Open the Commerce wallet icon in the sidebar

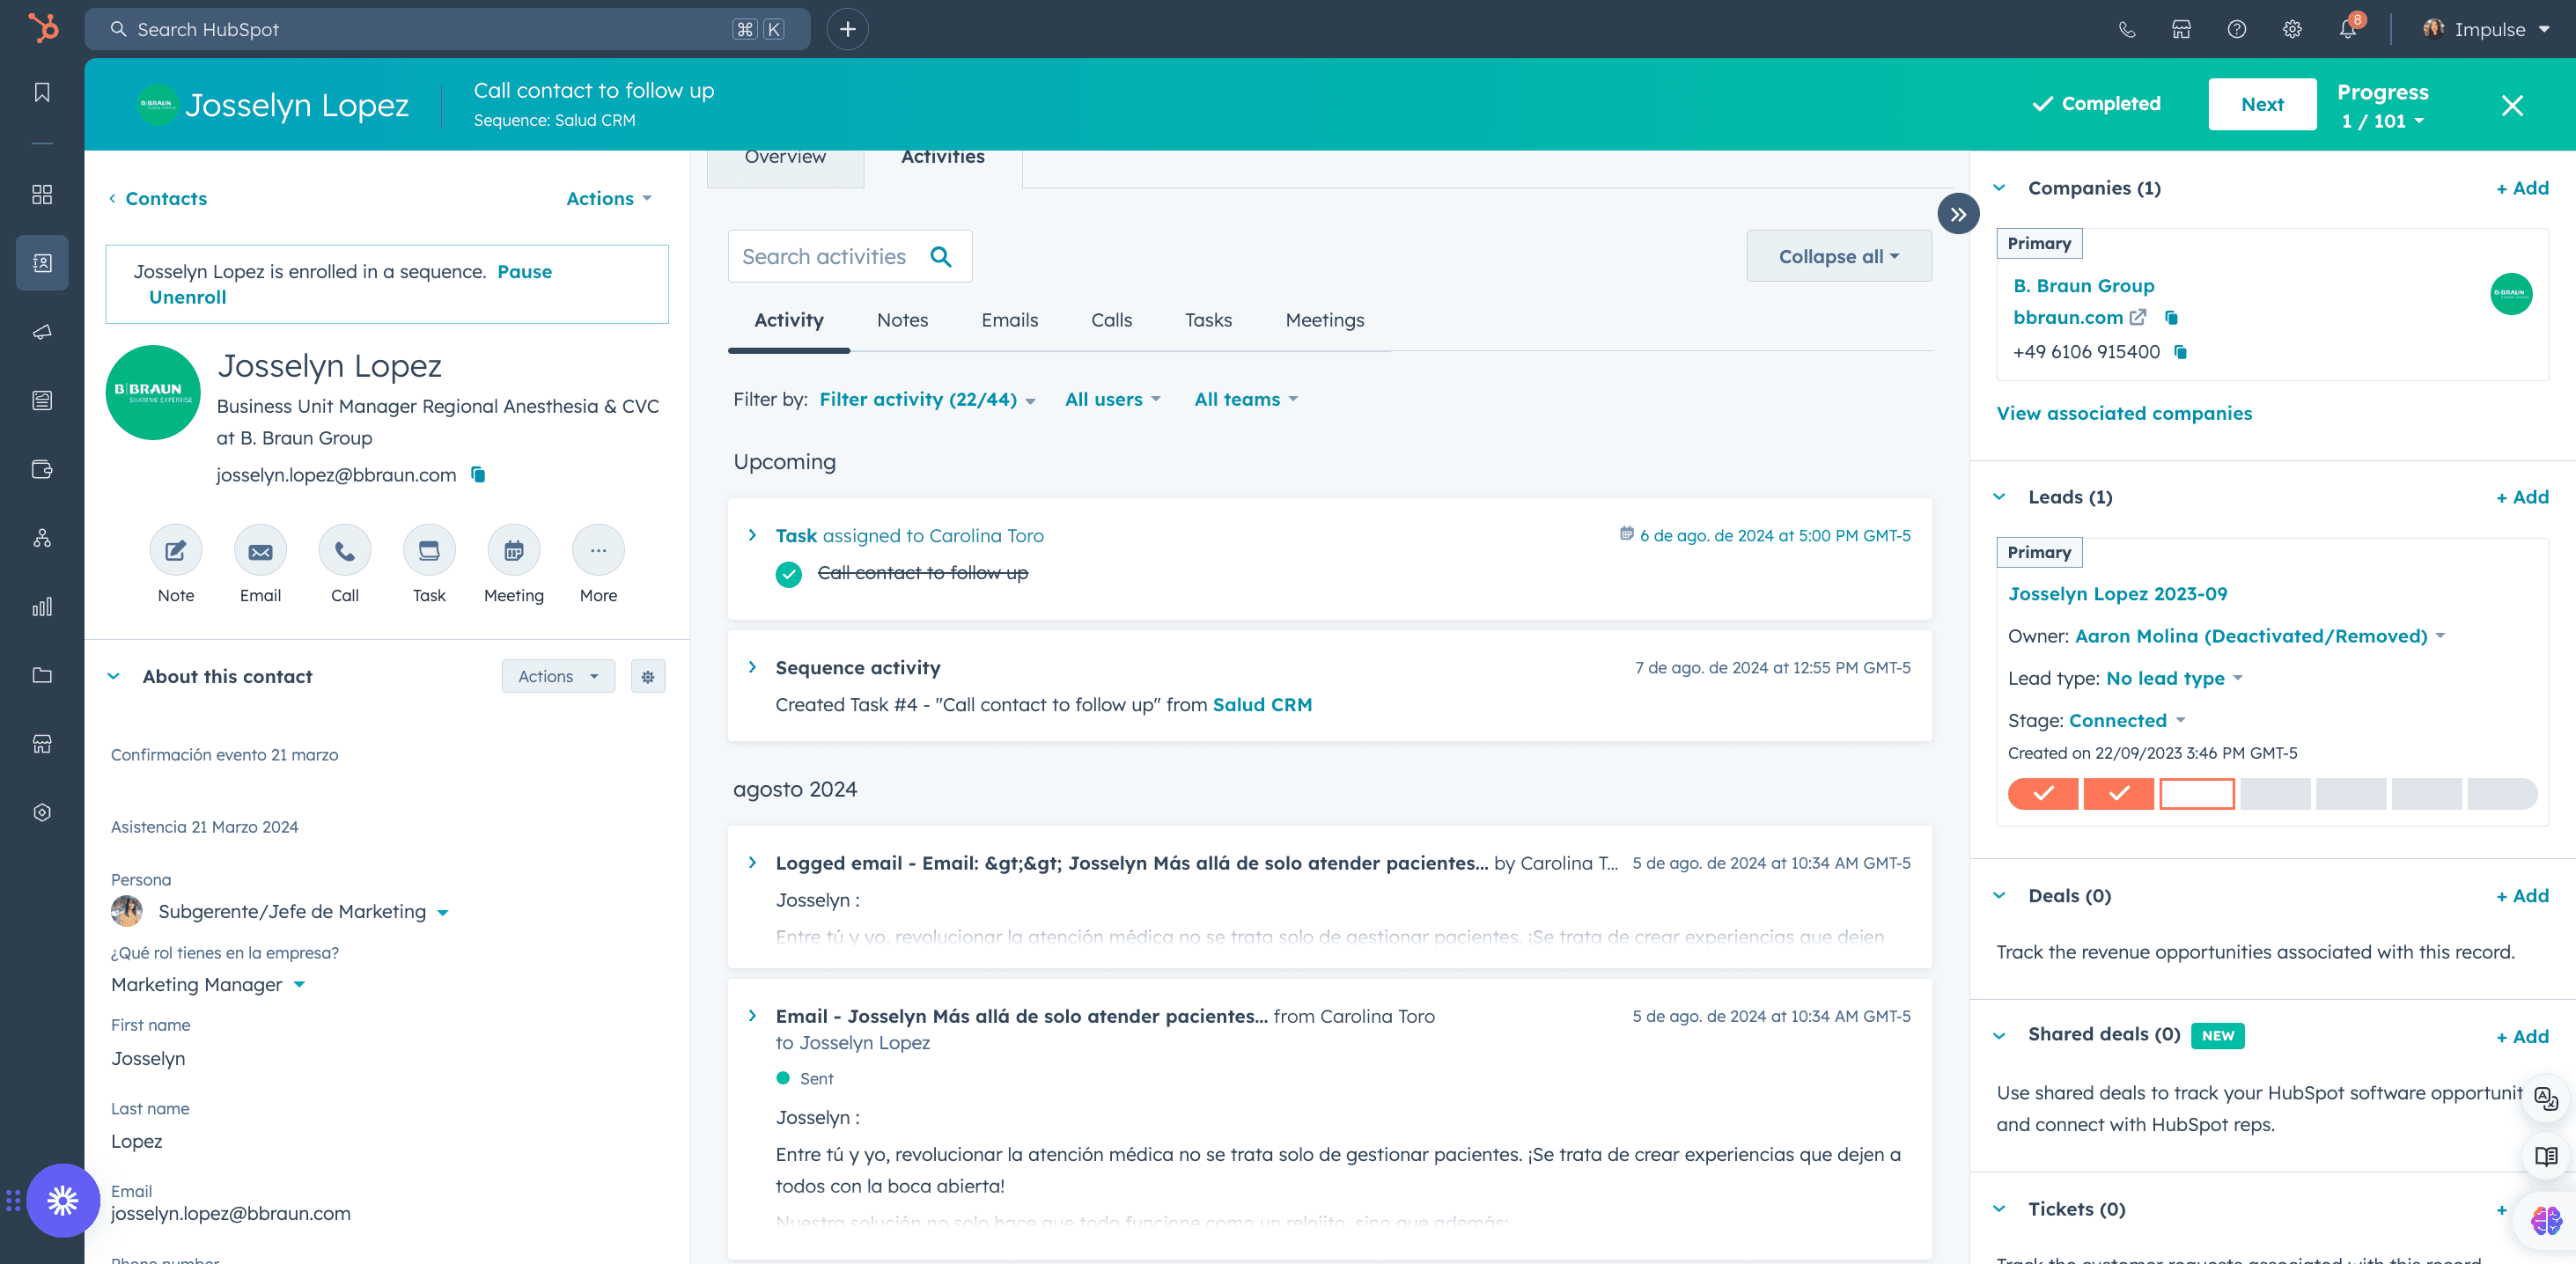[42, 469]
